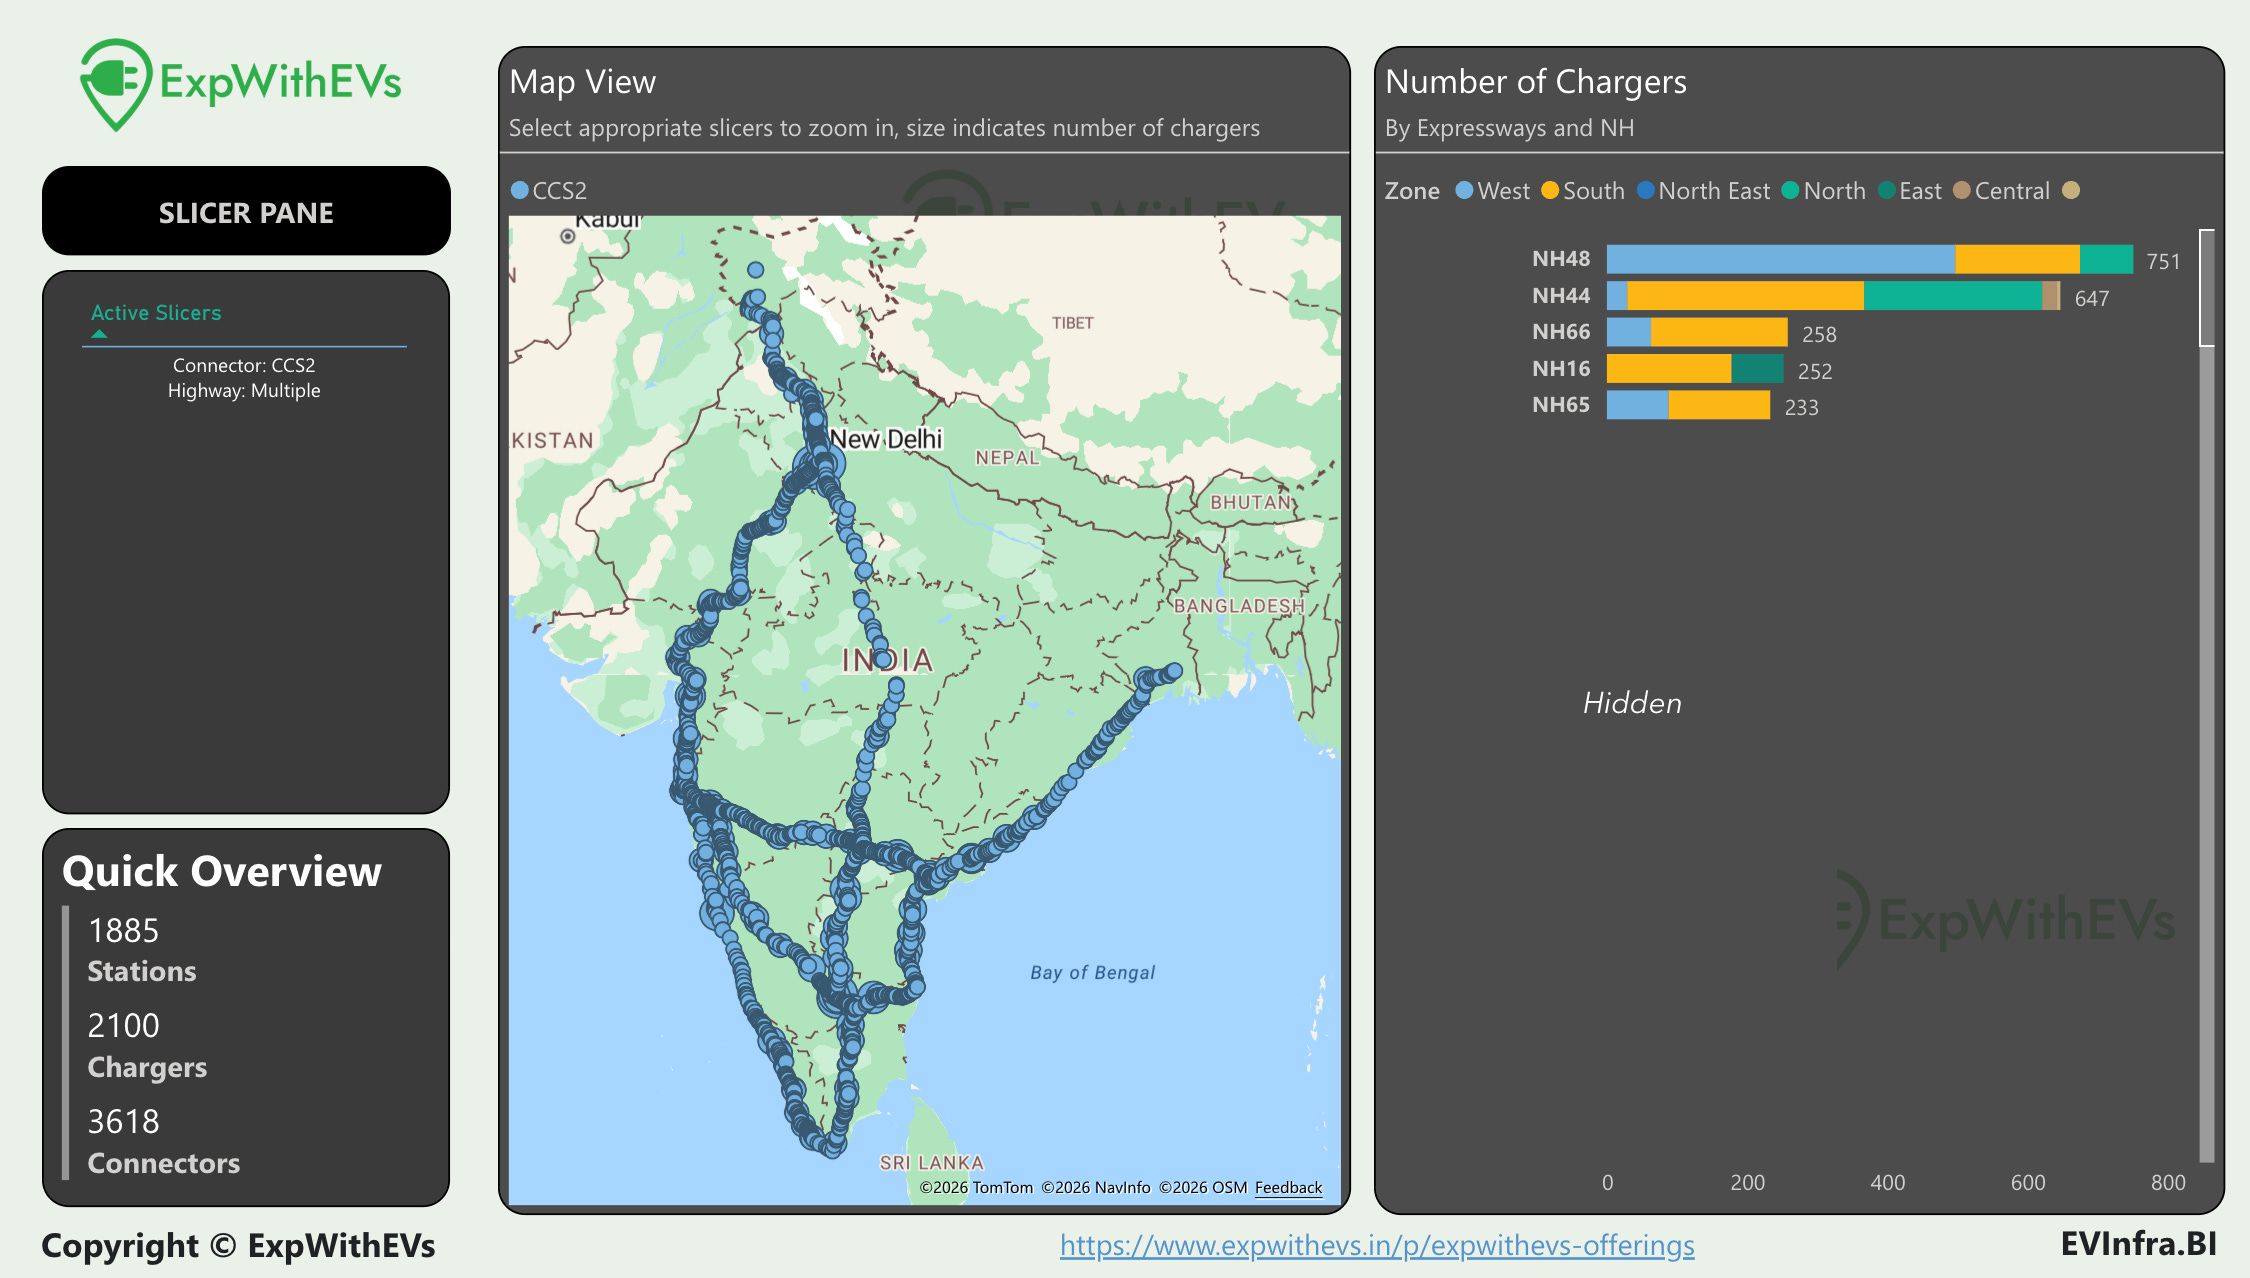Image resolution: width=2250 pixels, height=1278 pixels.
Task: Click the Kabul city marker on map
Action: click(x=568, y=237)
